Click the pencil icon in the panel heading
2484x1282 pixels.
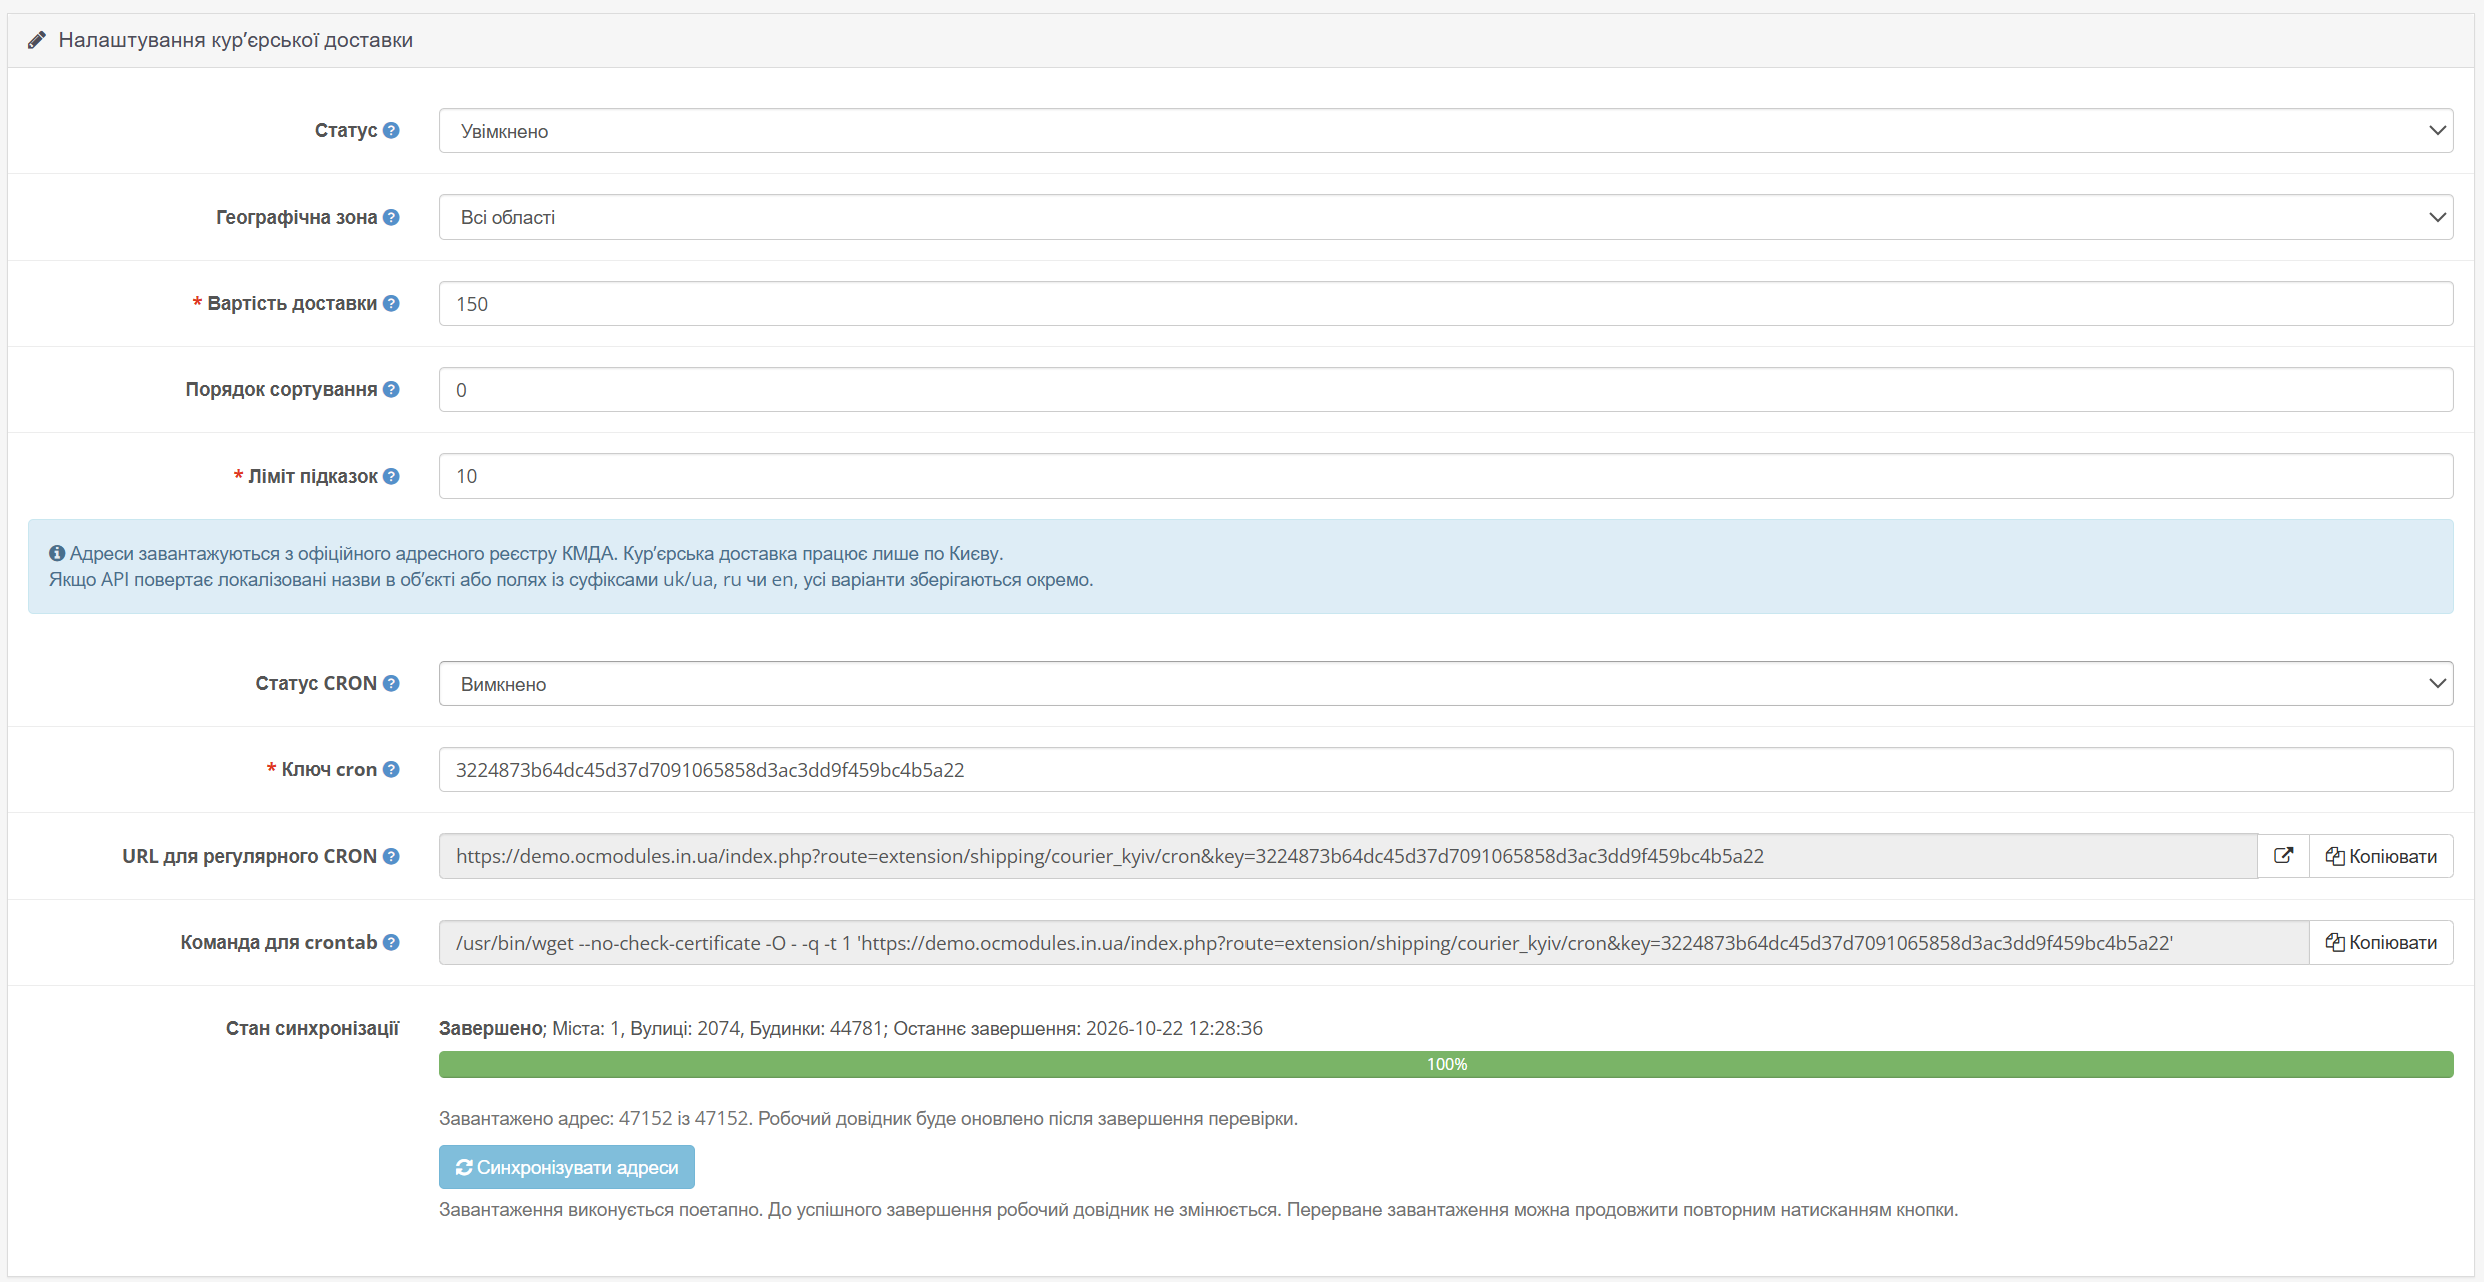coord(36,40)
